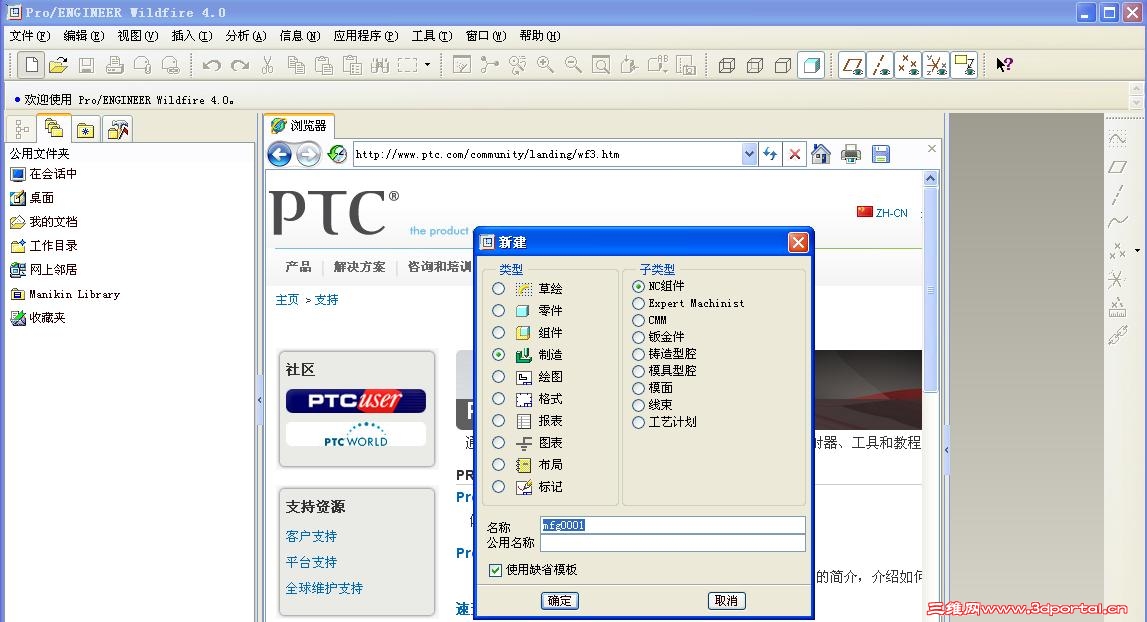This screenshot has height=622, width=1147.
Task: Open the 插入 menu
Action: click(192, 36)
